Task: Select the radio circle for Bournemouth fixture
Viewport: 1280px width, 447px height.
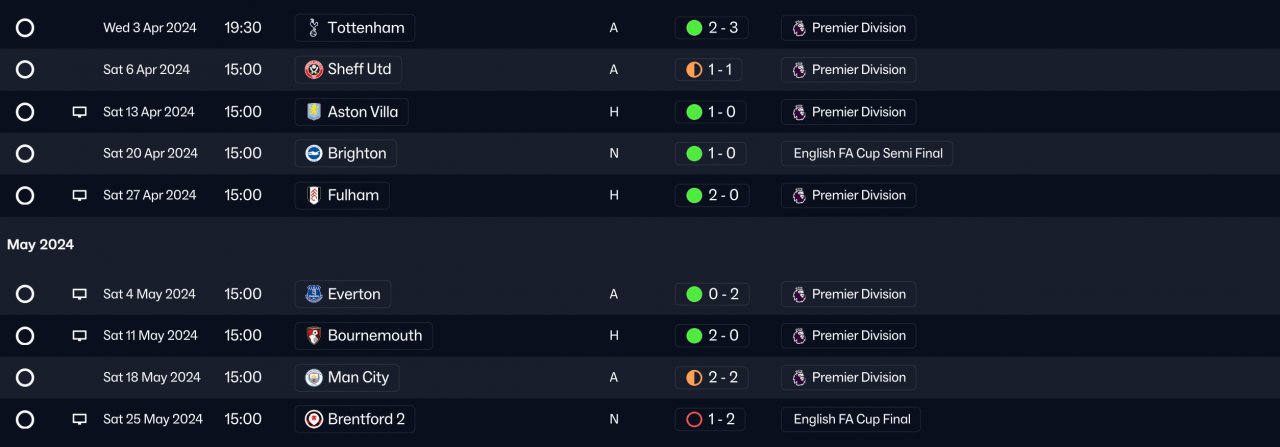Action: pos(25,336)
